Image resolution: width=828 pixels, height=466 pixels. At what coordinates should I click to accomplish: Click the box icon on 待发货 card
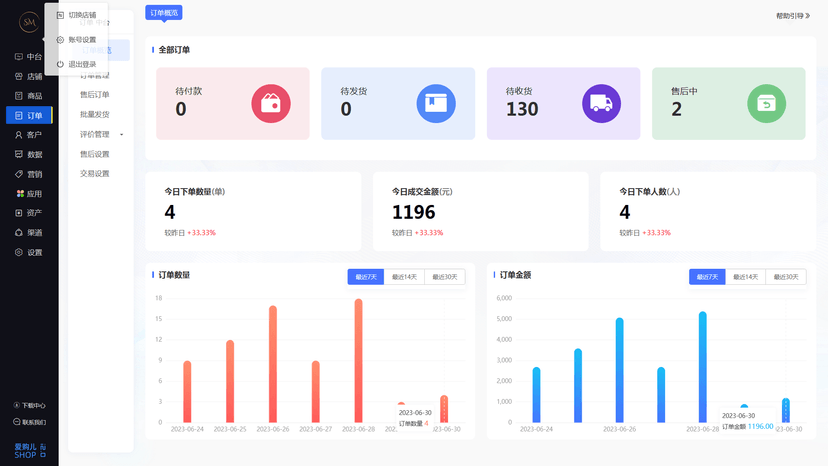tap(435, 103)
